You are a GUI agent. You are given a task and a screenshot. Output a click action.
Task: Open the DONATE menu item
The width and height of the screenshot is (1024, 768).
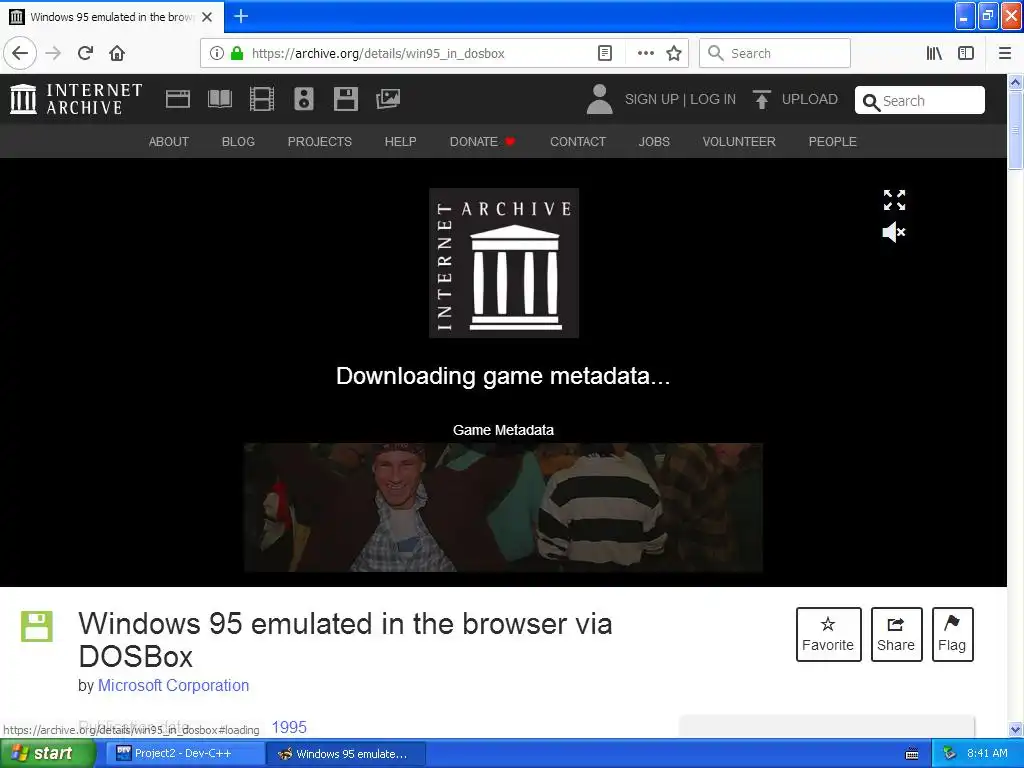pyautogui.click(x=482, y=142)
